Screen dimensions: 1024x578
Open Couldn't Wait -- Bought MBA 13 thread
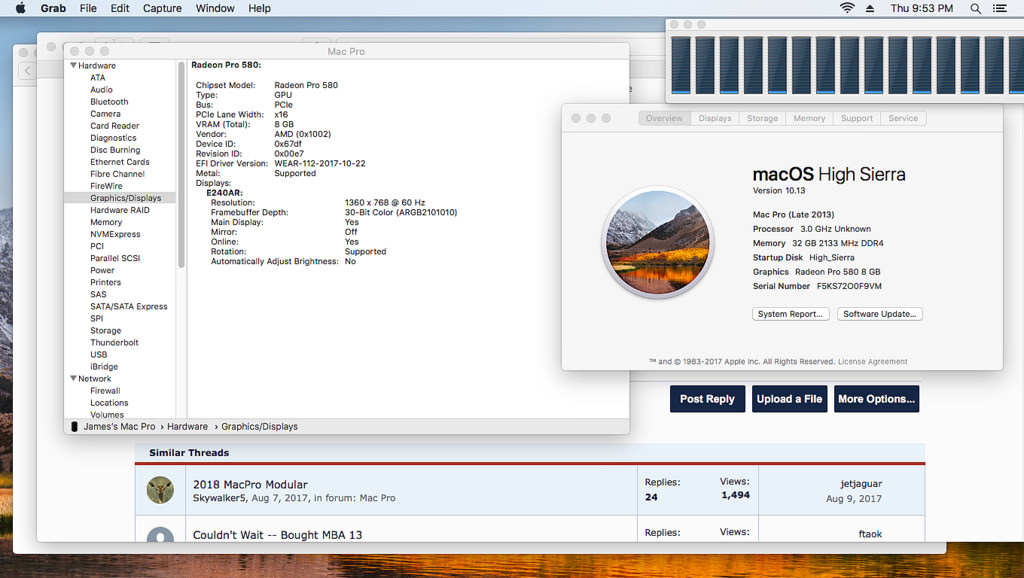tap(278, 535)
